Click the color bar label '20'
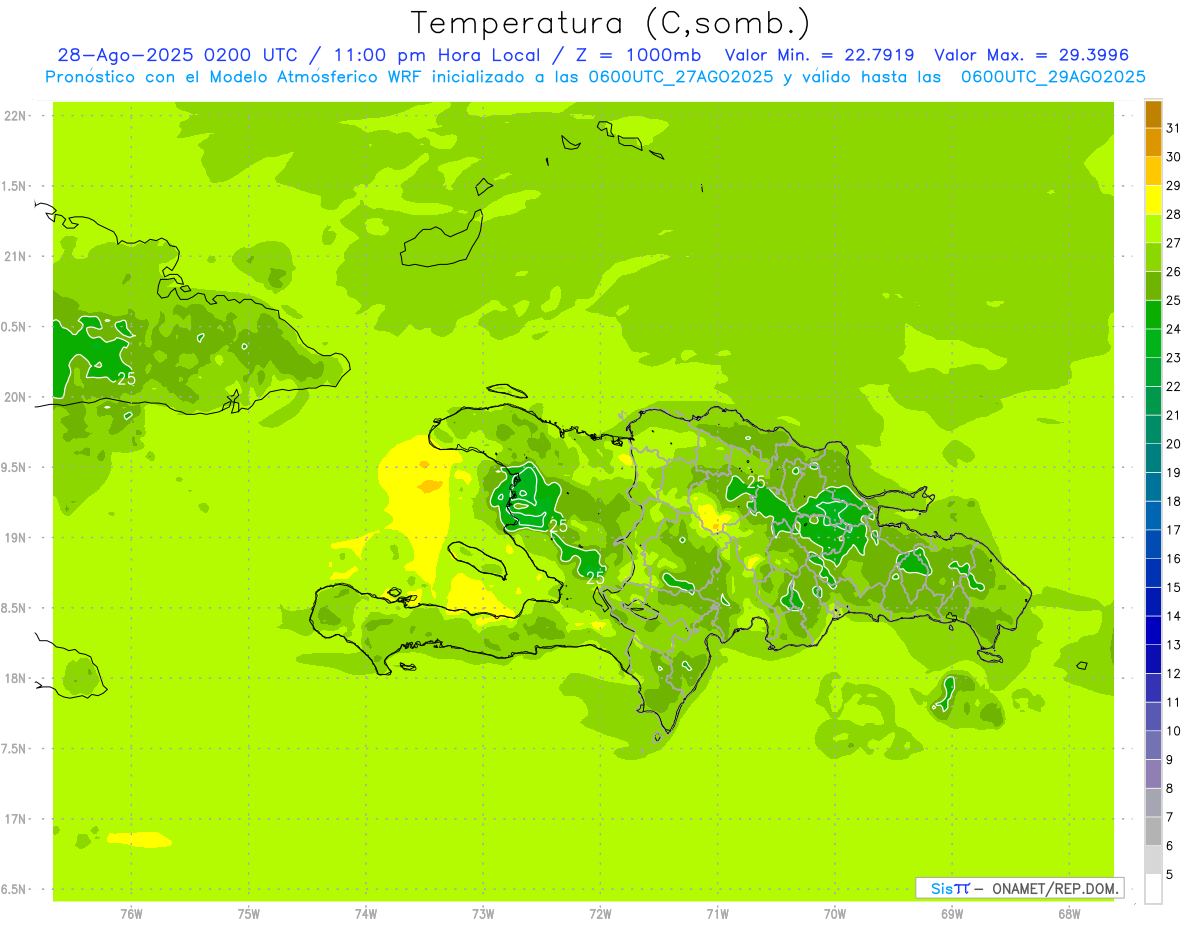This screenshot has width=1200, height=927. [1174, 444]
